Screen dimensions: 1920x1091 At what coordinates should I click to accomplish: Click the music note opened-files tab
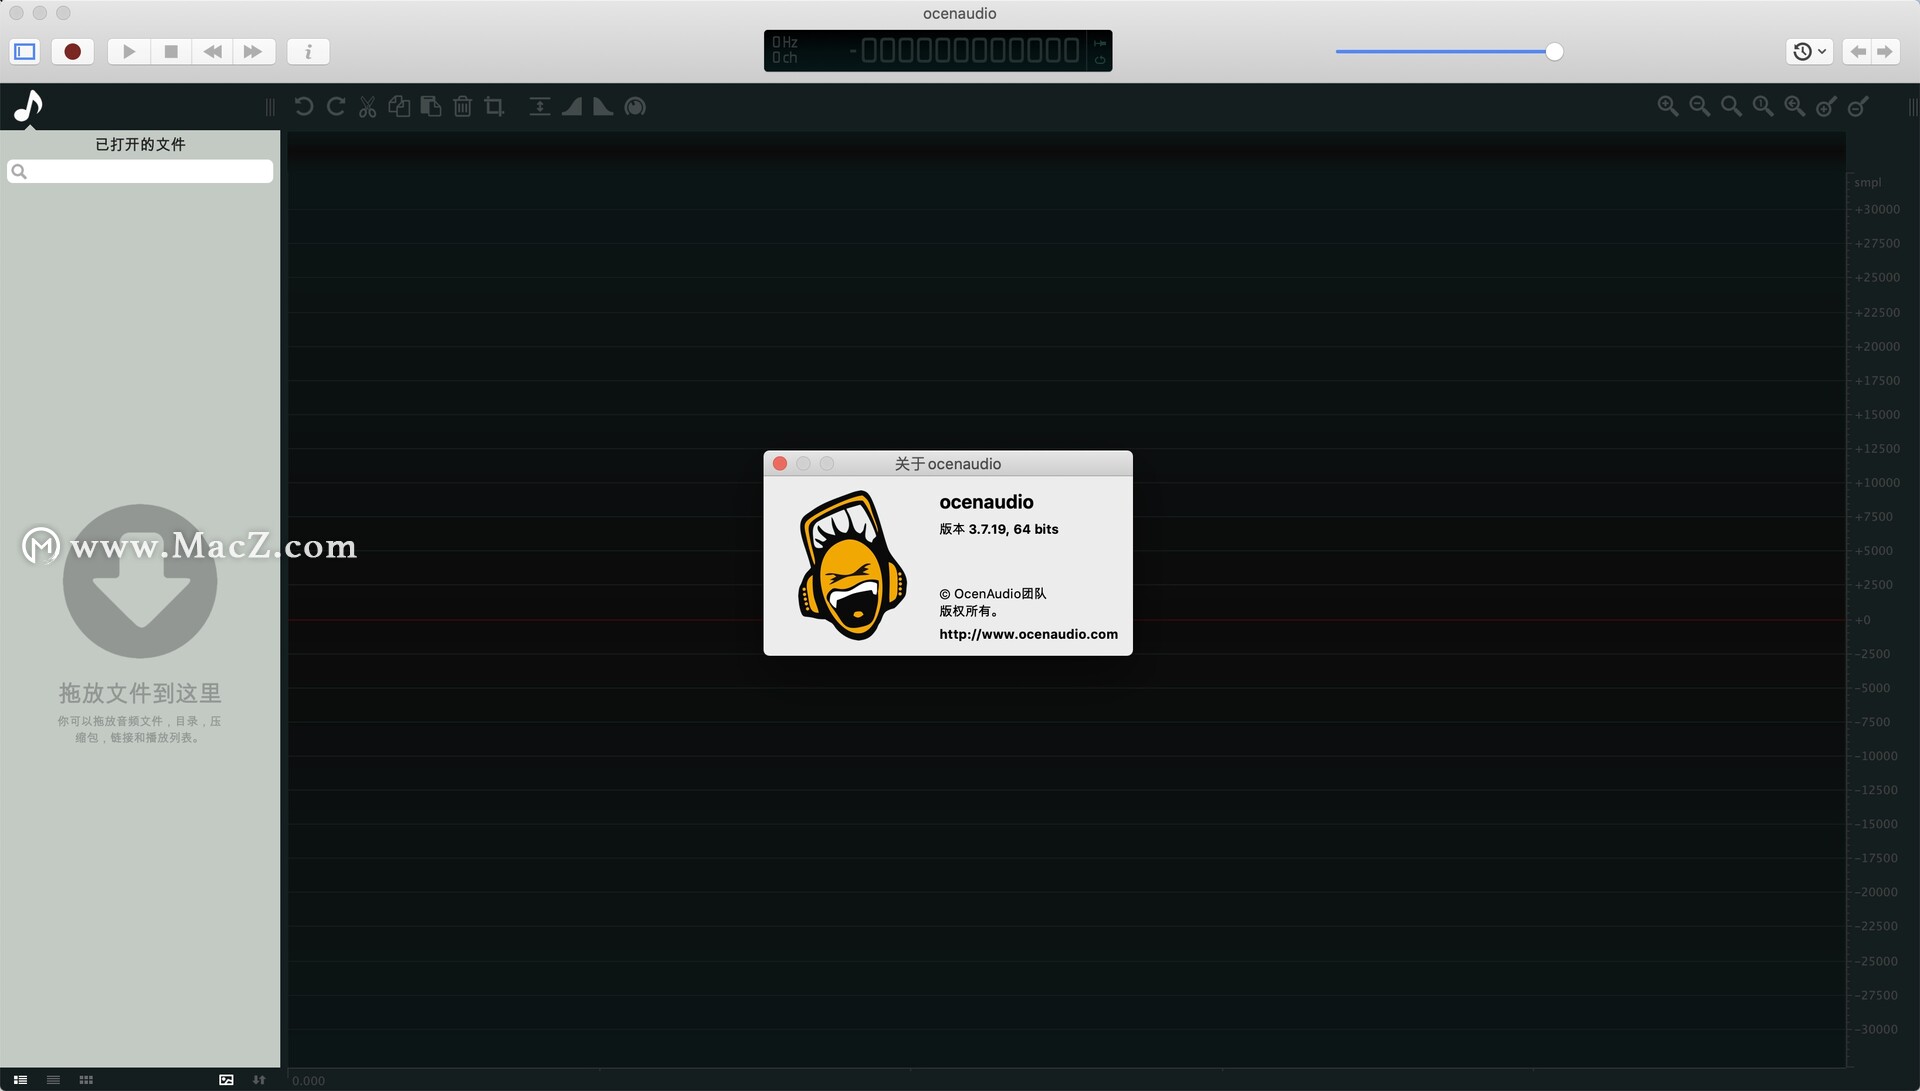[x=29, y=106]
